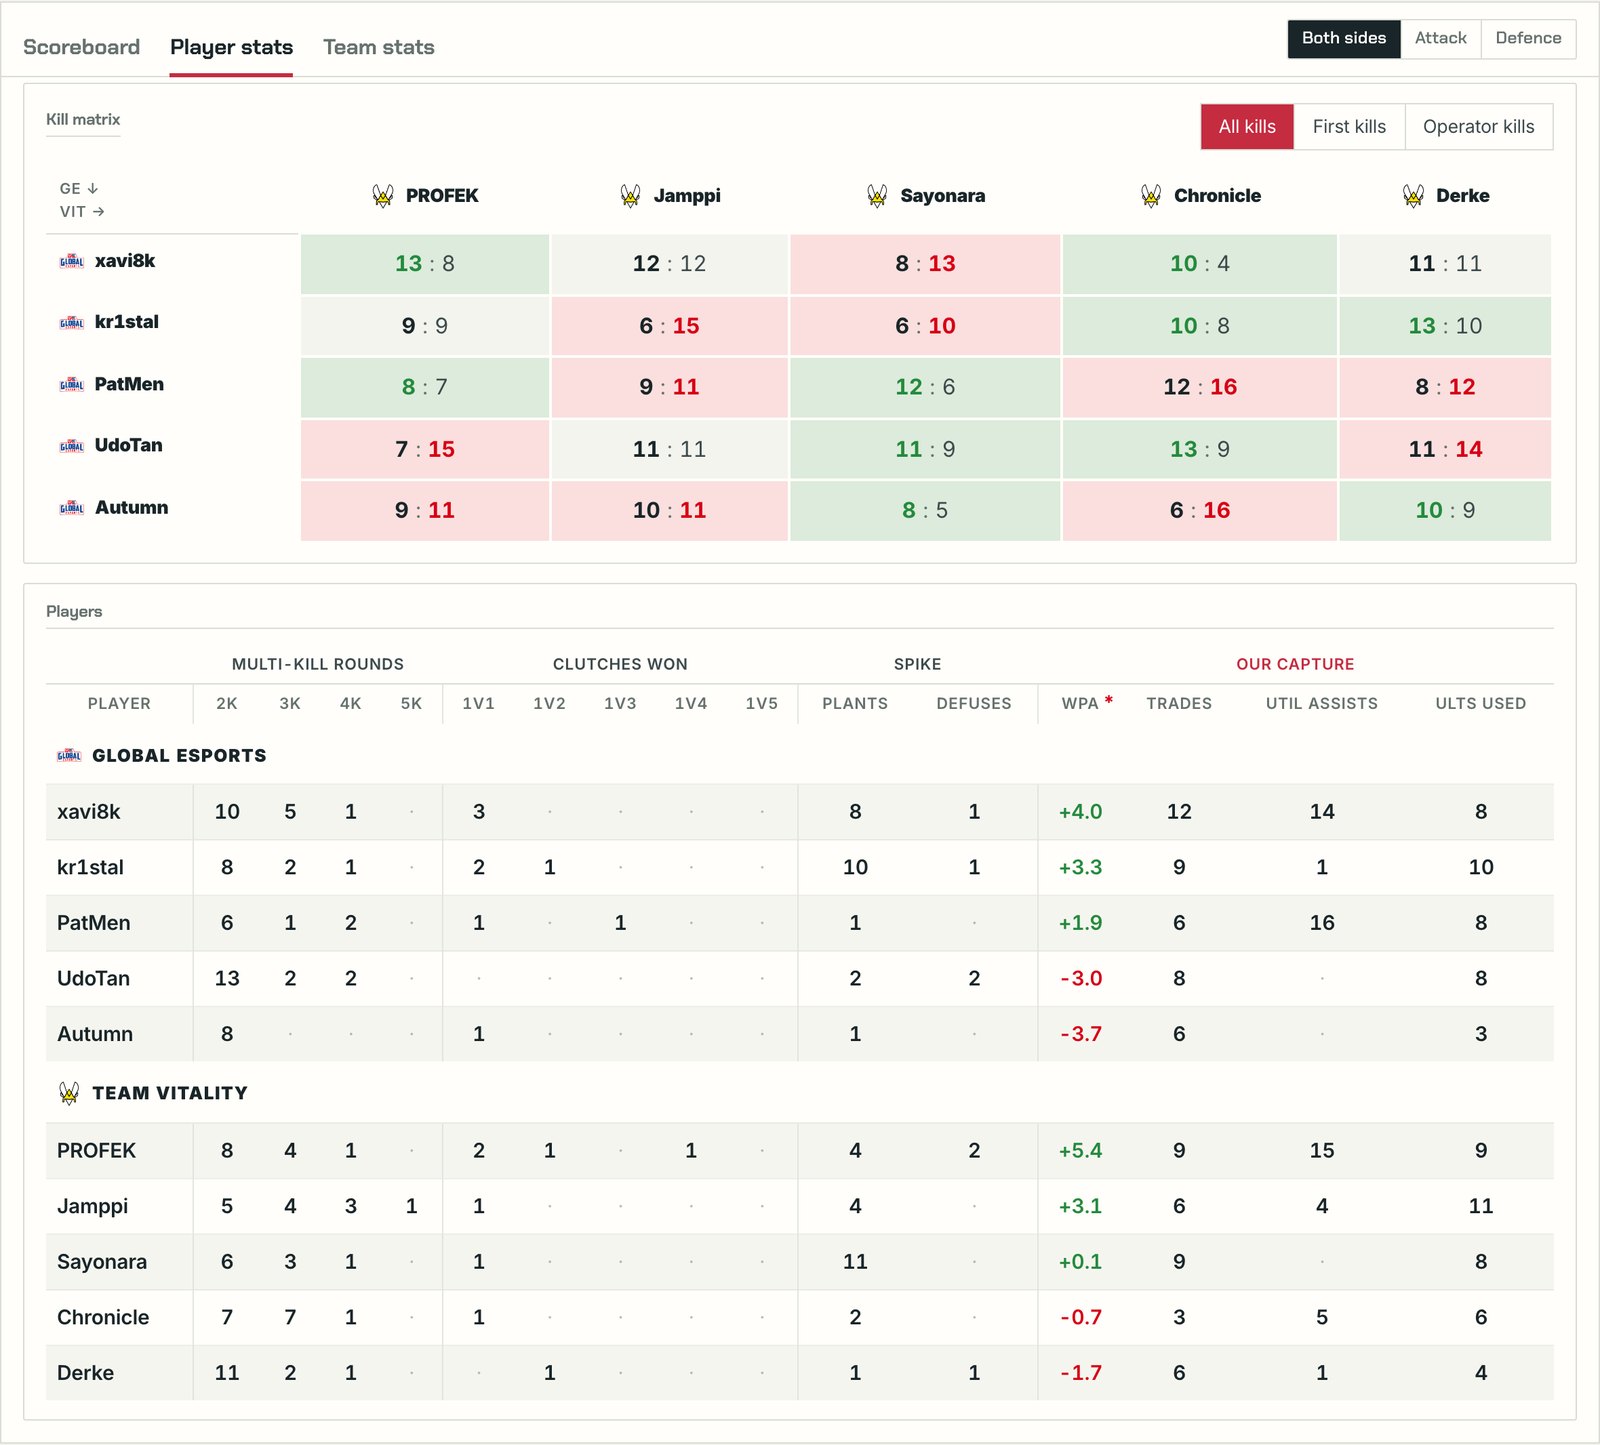Click the Vitality logo next to PROFEK
The image size is (1600, 1445).
(x=383, y=196)
